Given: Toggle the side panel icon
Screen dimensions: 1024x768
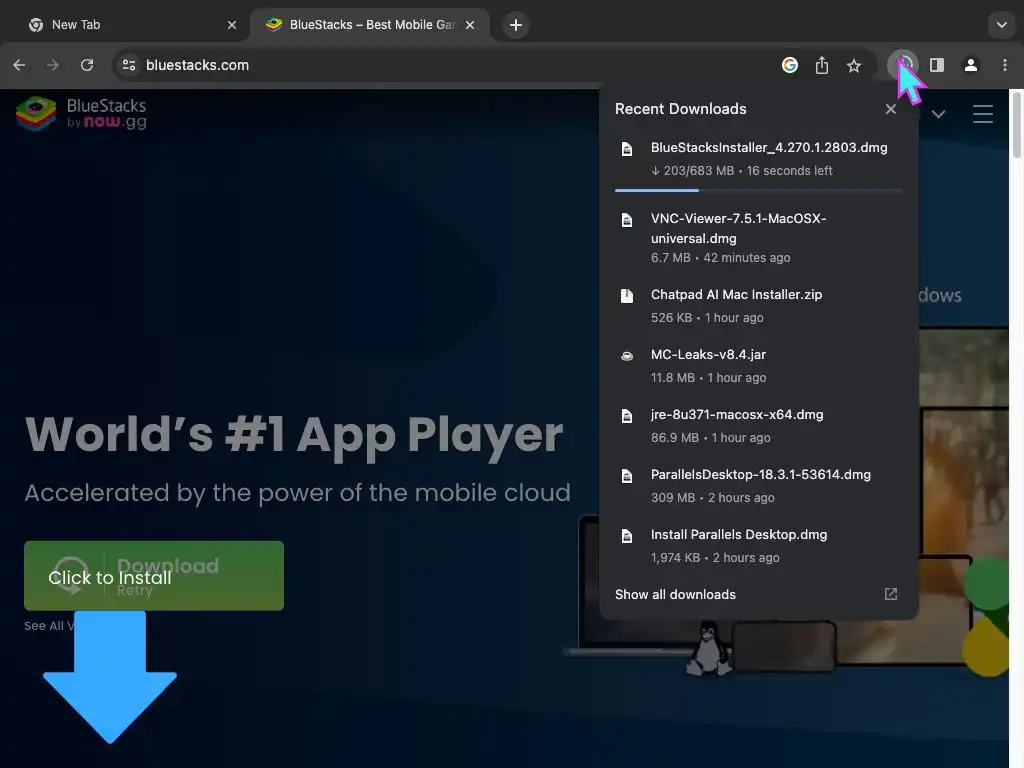Looking at the screenshot, I should [x=936, y=65].
